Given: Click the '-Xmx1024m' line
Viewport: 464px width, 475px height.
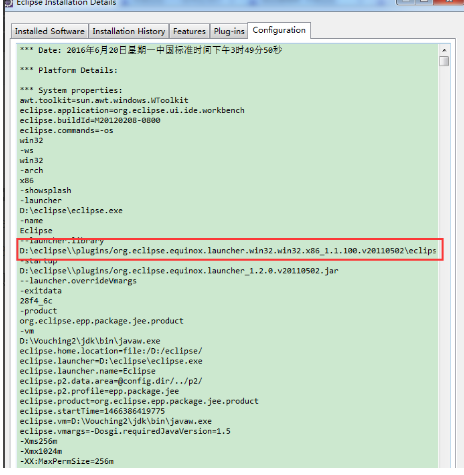Looking at the screenshot, I should pos(41,451).
